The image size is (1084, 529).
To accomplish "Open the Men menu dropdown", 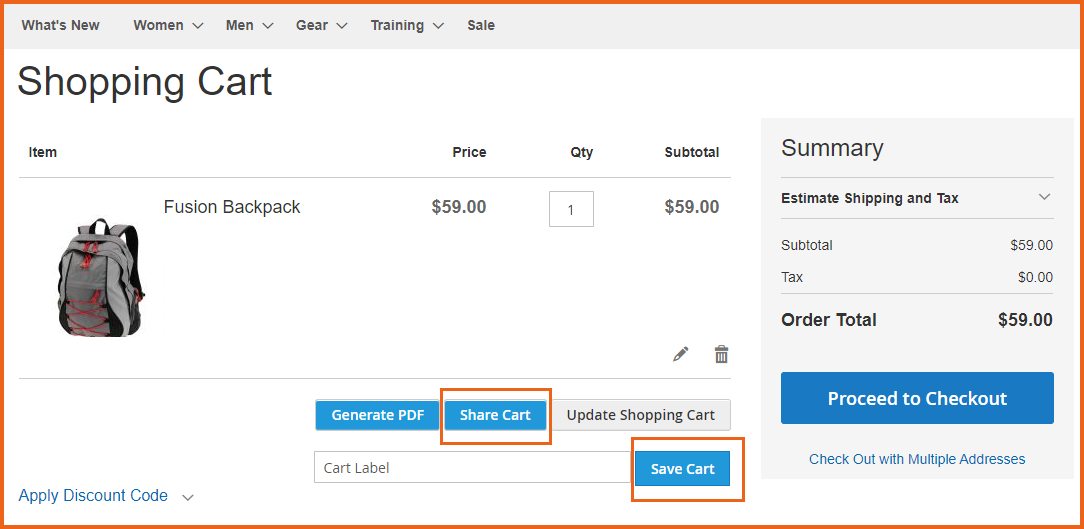I will [x=249, y=25].
